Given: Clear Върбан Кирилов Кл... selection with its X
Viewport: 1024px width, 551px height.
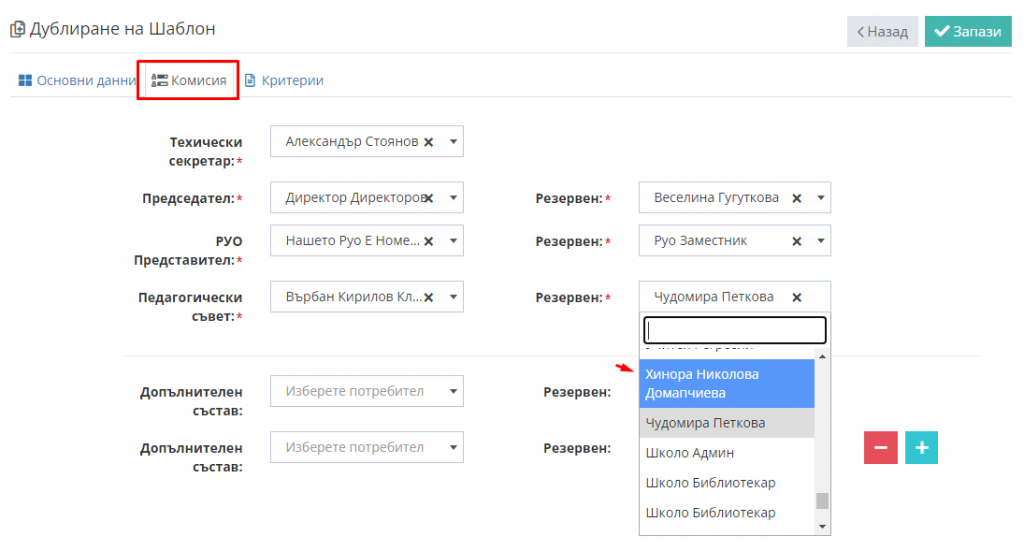Looking at the screenshot, I should click(428, 297).
